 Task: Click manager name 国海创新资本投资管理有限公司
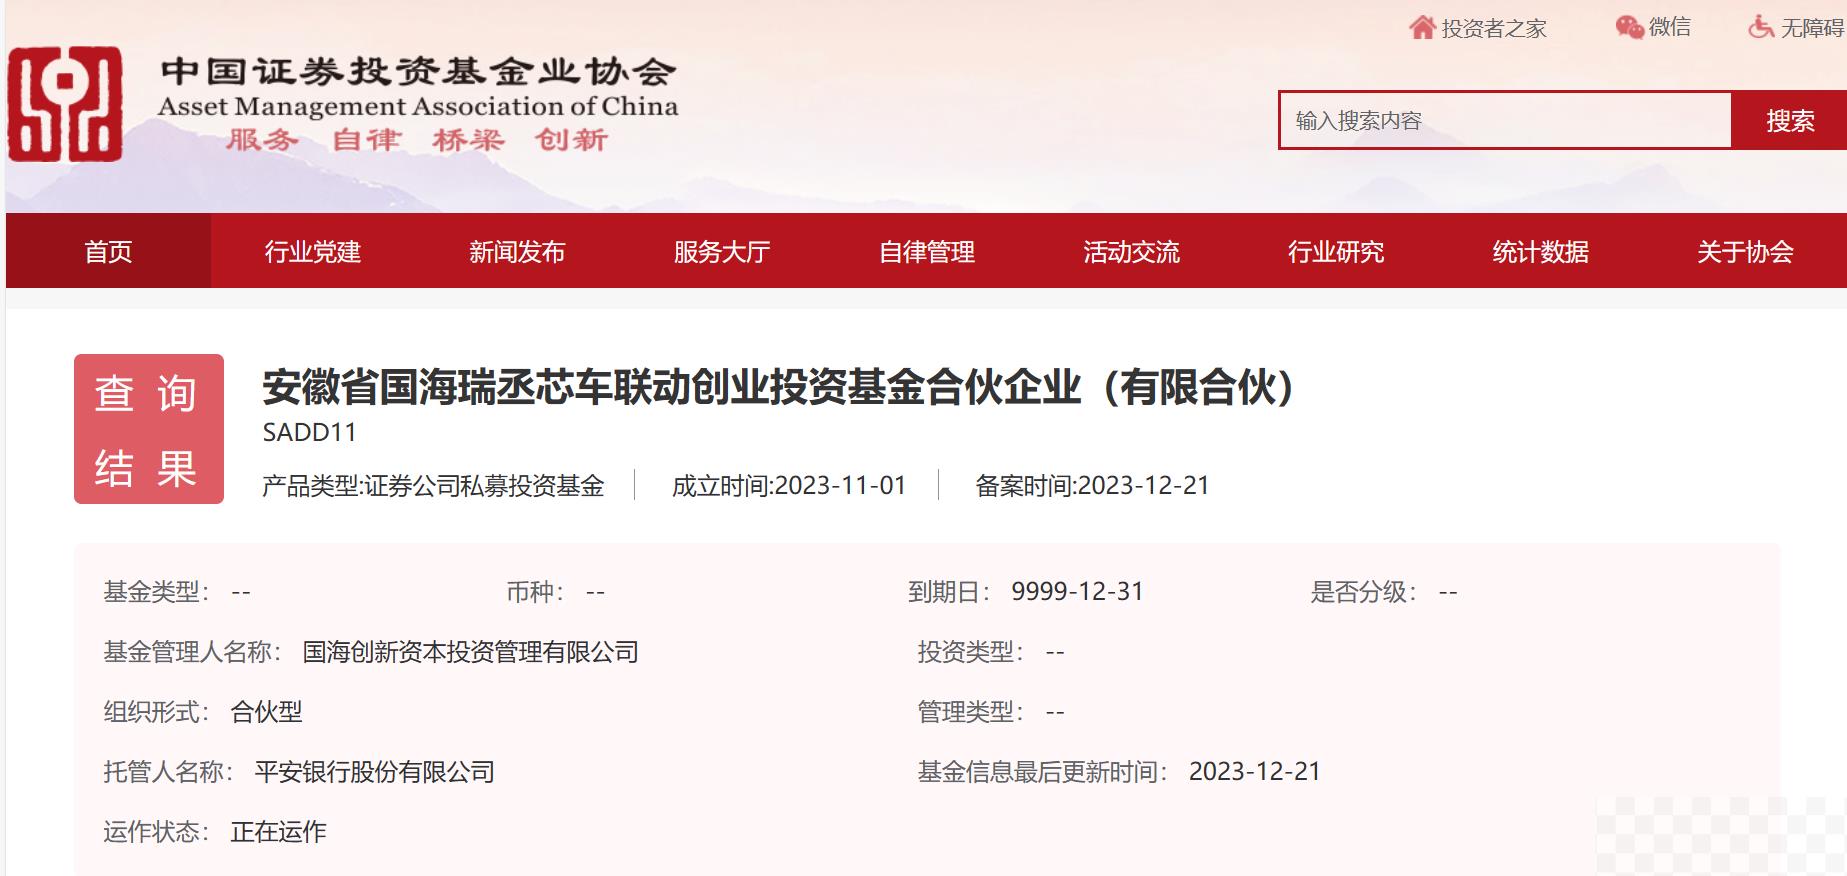pos(470,652)
